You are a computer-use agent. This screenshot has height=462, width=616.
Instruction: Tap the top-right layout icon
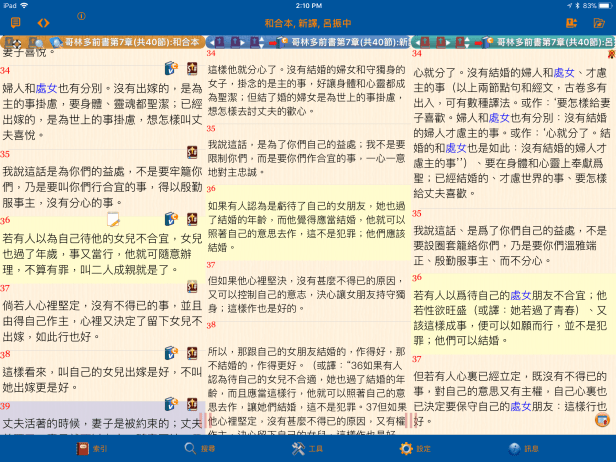[x=599, y=22]
